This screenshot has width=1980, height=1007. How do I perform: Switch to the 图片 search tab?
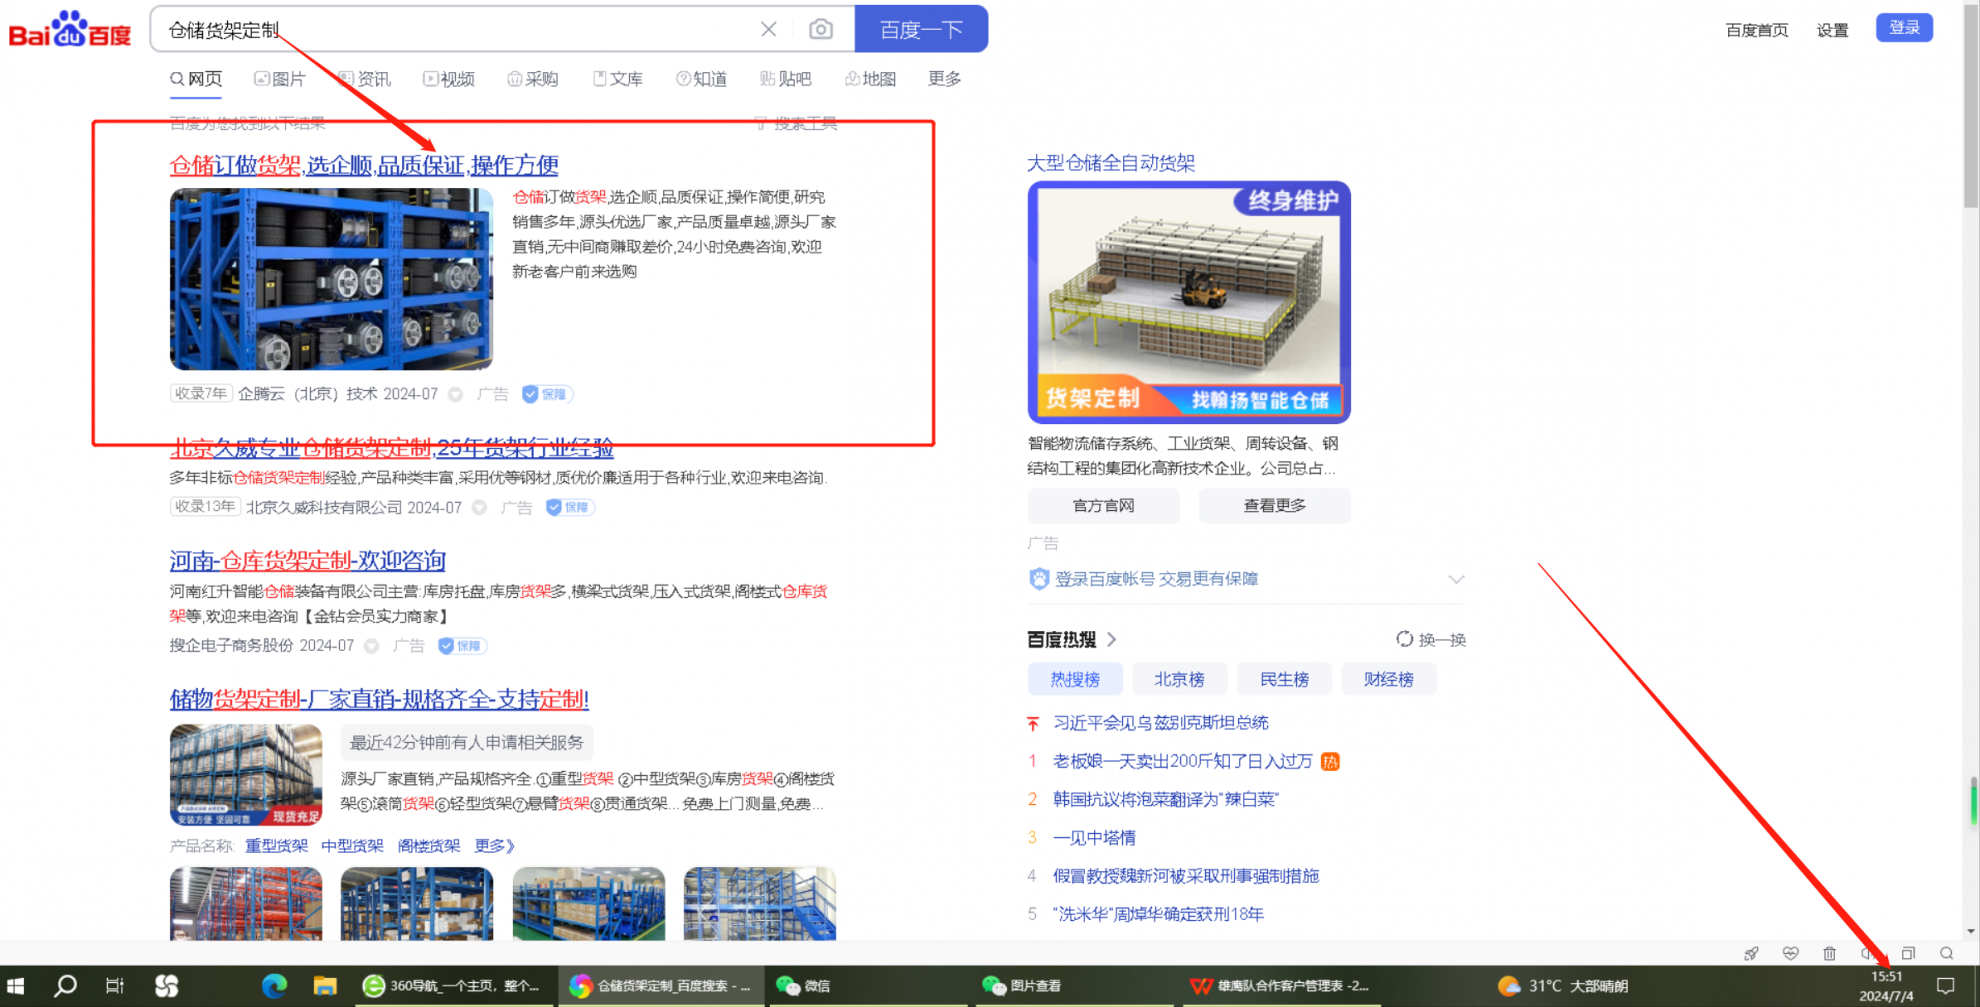click(x=280, y=78)
